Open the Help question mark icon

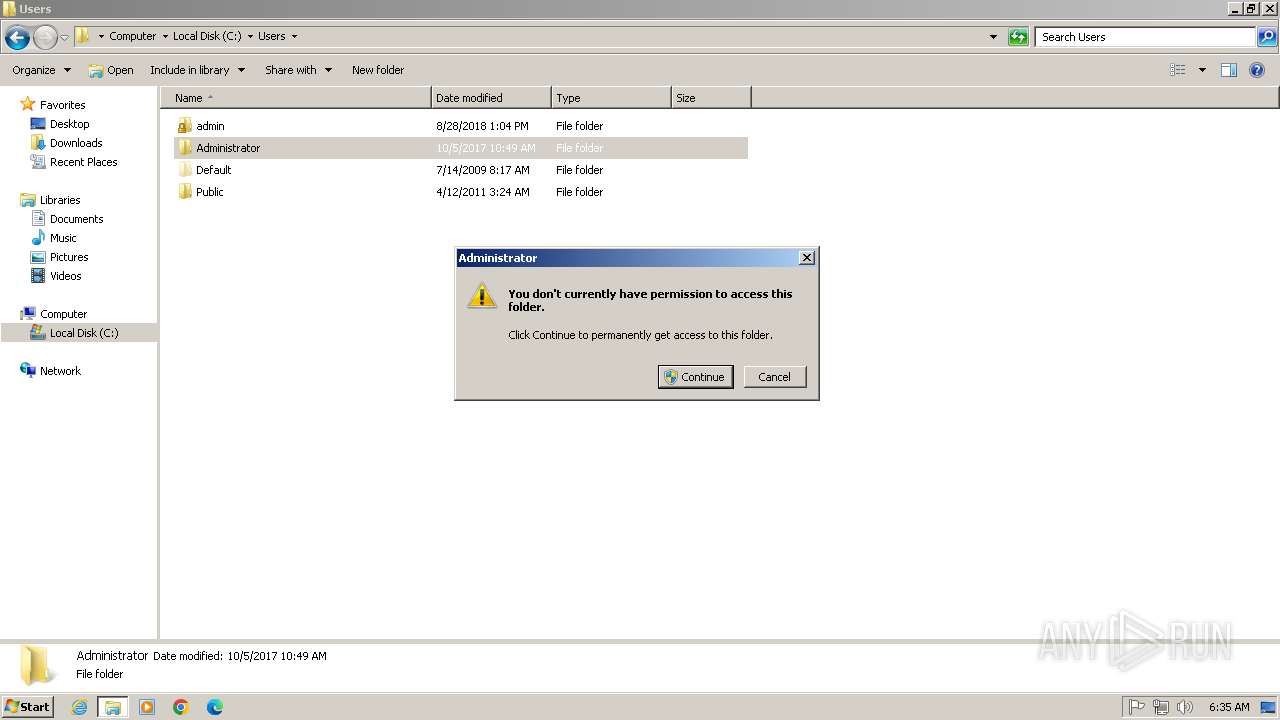click(x=1257, y=70)
